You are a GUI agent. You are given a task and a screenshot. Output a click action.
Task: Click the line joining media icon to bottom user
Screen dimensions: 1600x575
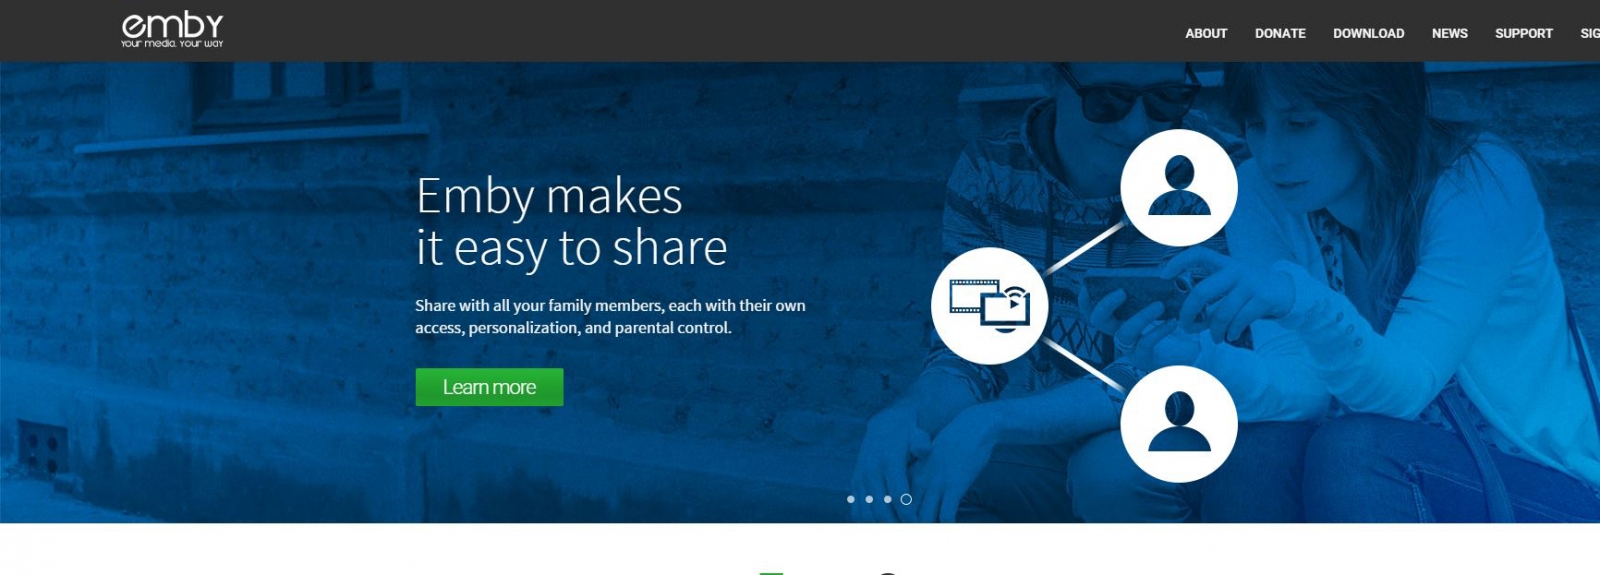pyautogui.click(x=1084, y=364)
